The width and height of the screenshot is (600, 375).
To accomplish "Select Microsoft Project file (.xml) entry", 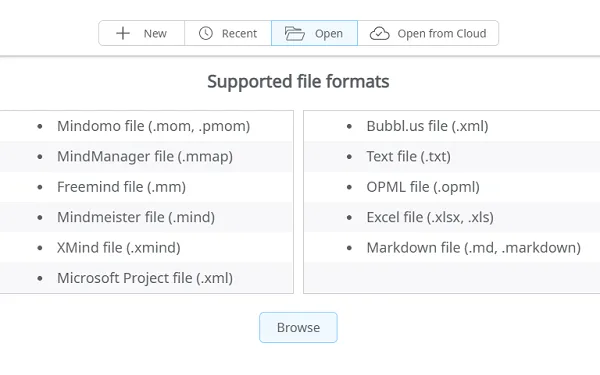I will (145, 278).
